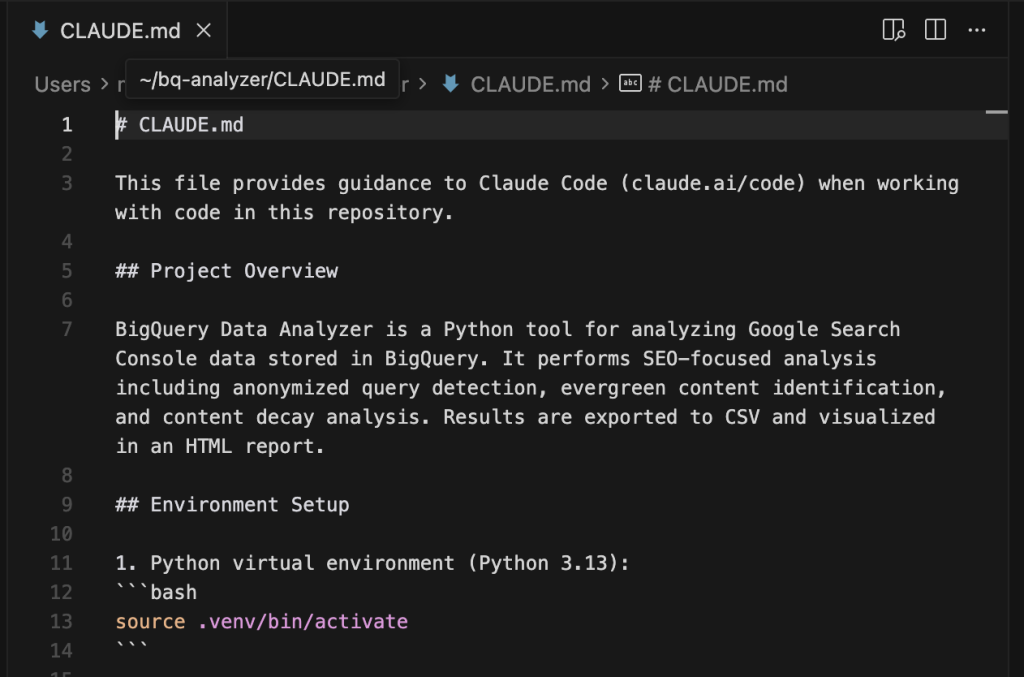Viewport: 1024px width, 677px height.
Task: Click the abc symbol icon in breadcrumb
Action: pyautogui.click(x=630, y=84)
